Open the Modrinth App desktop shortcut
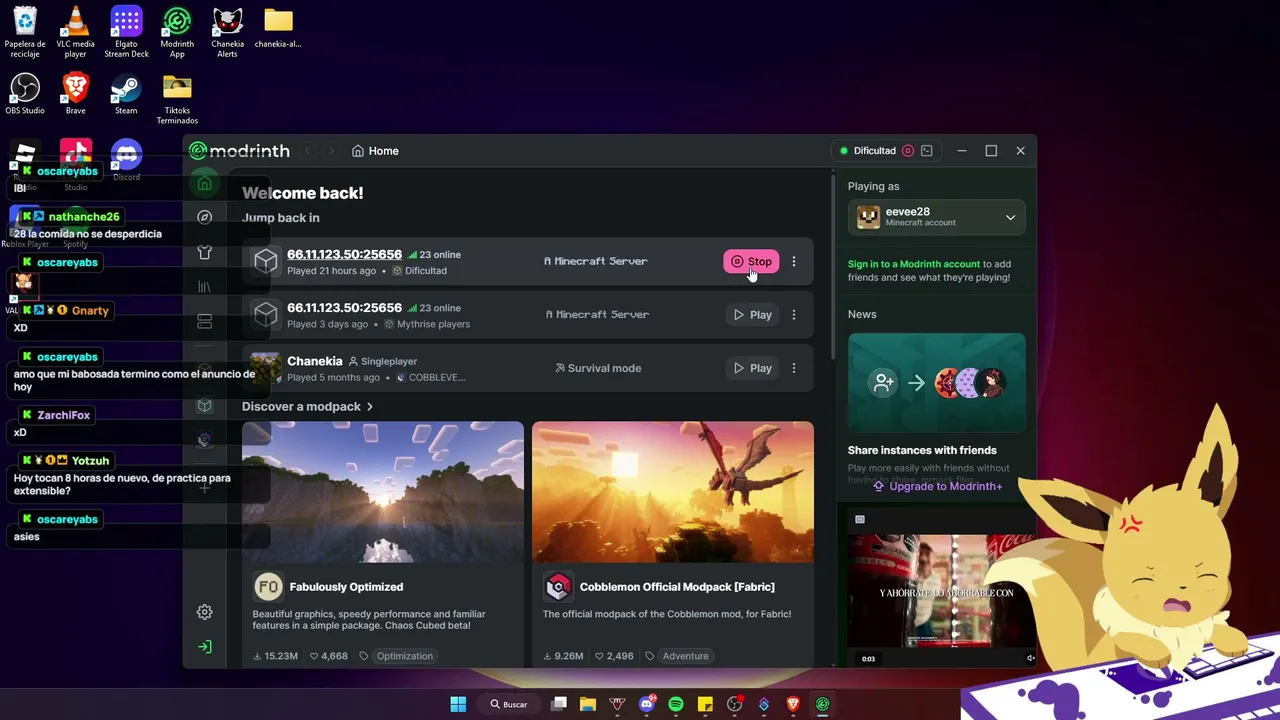The image size is (1280, 720). (177, 33)
